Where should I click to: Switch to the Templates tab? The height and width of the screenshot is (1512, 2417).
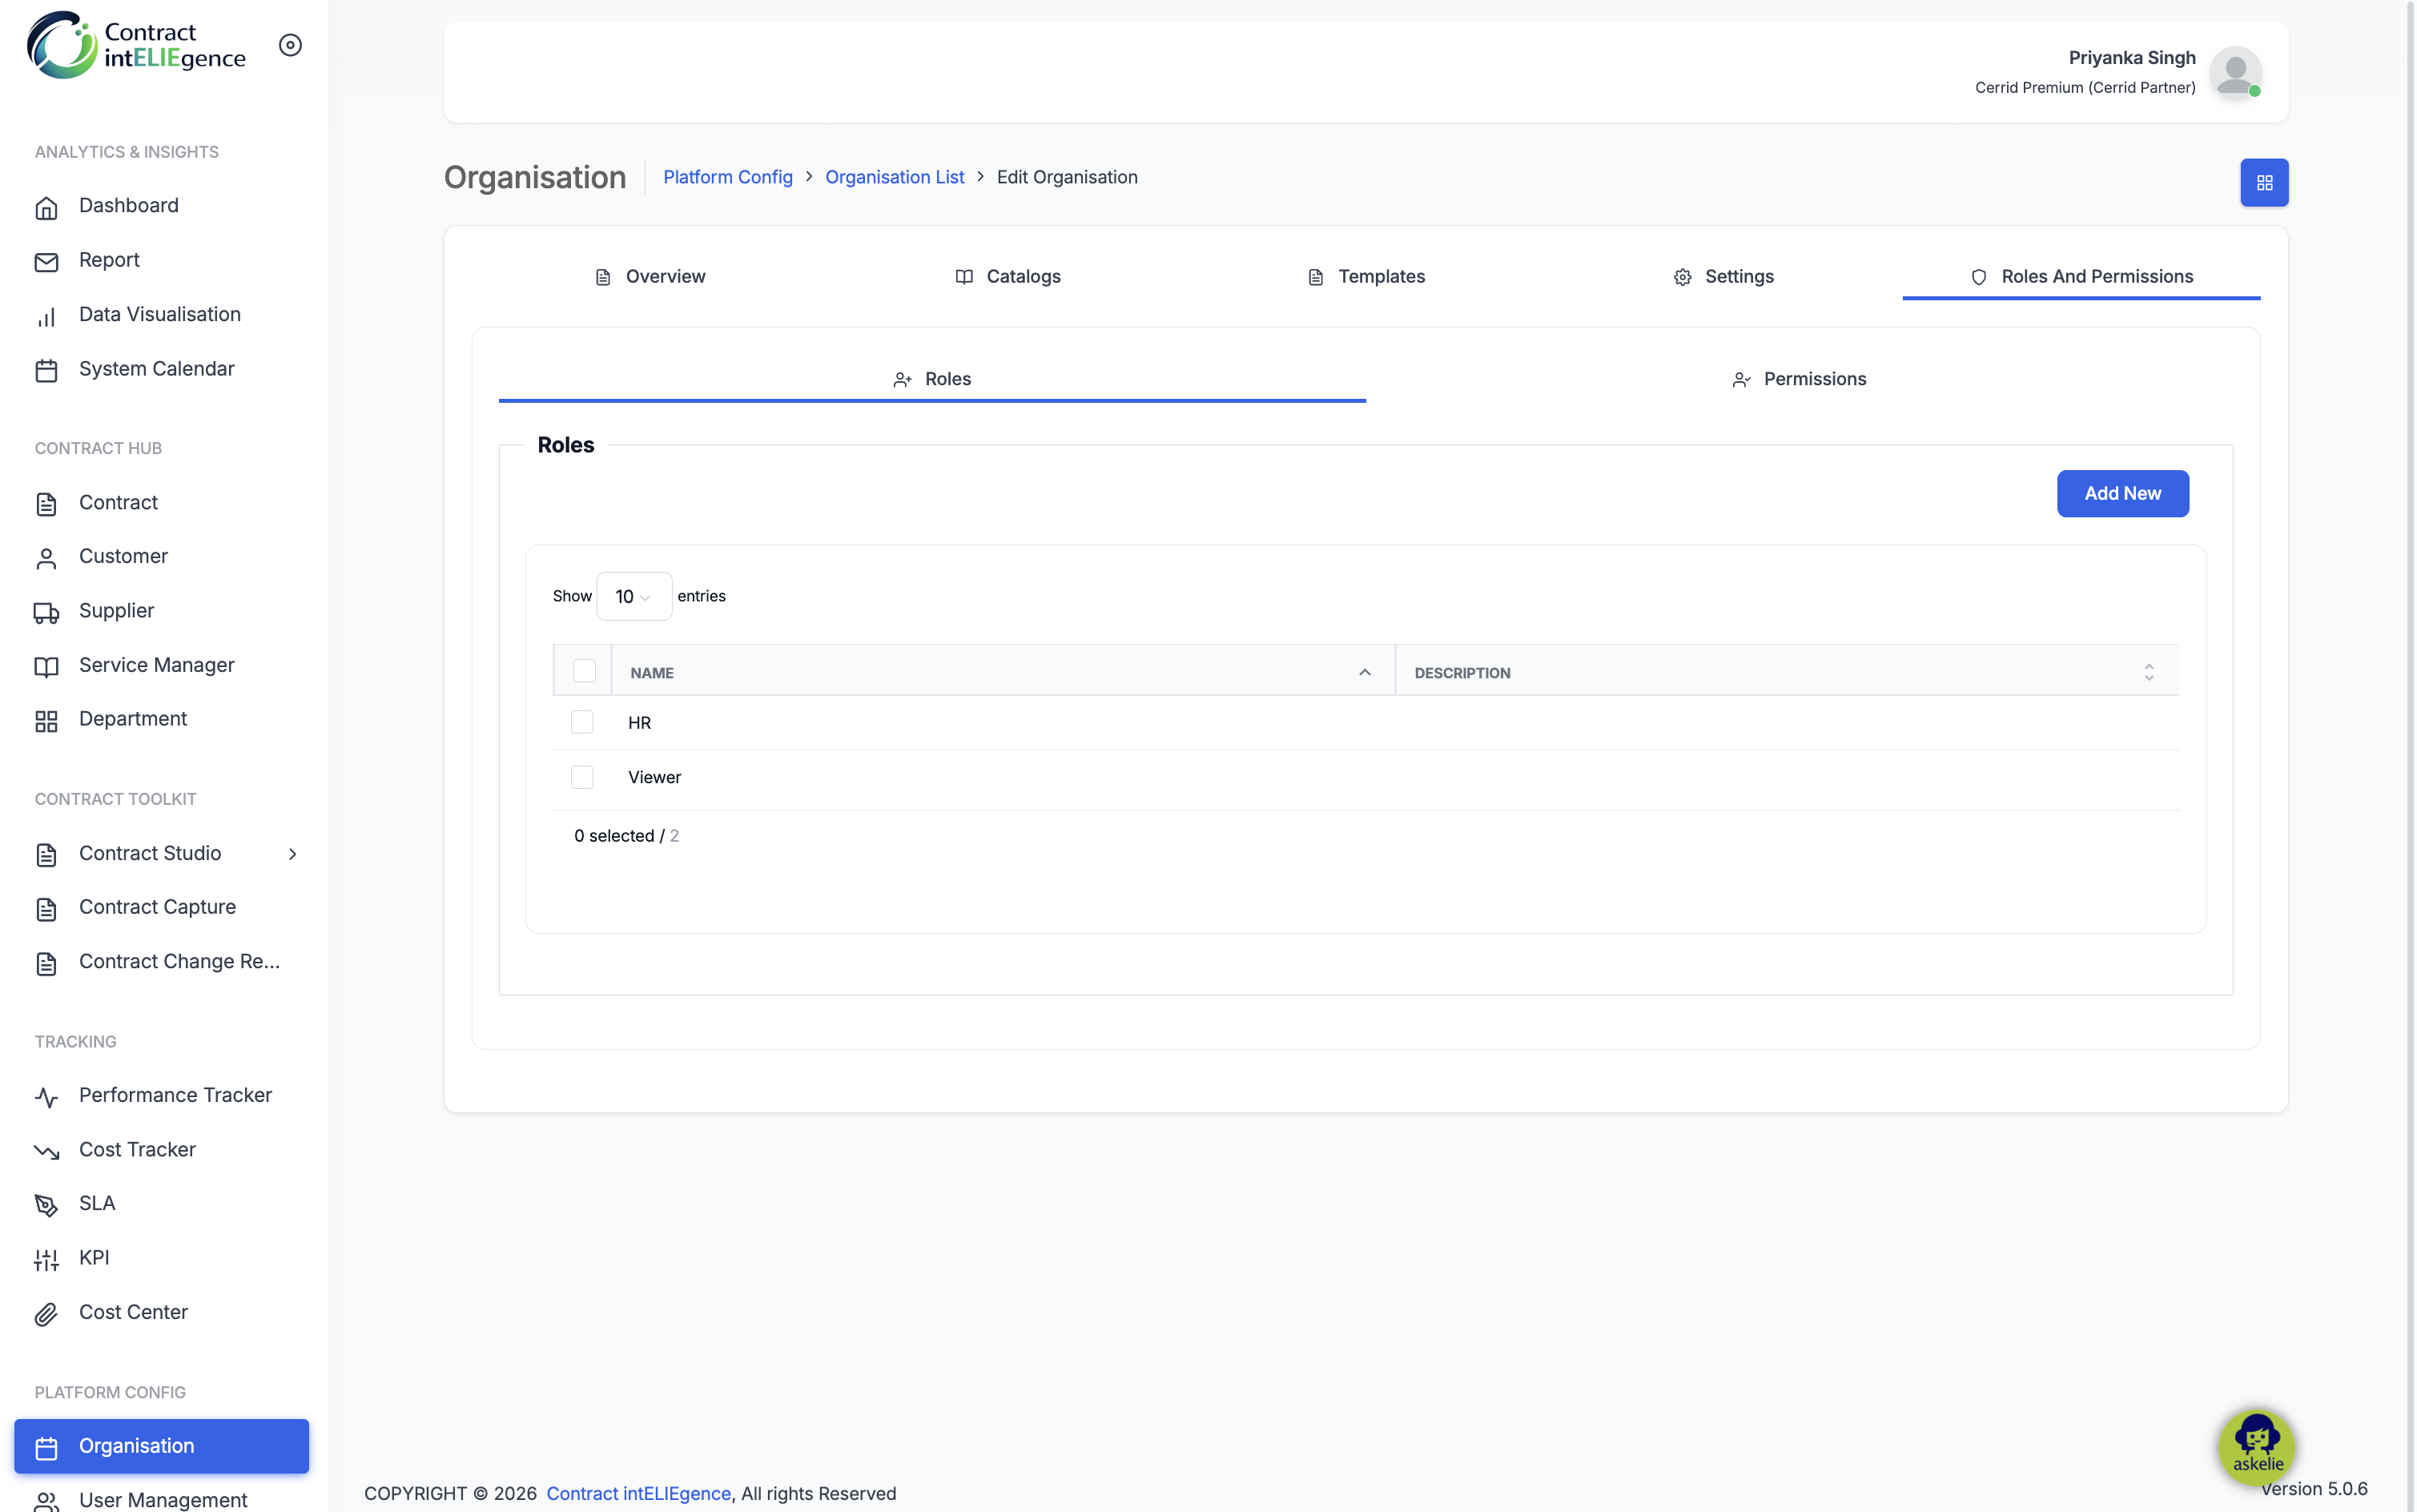tap(1366, 277)
